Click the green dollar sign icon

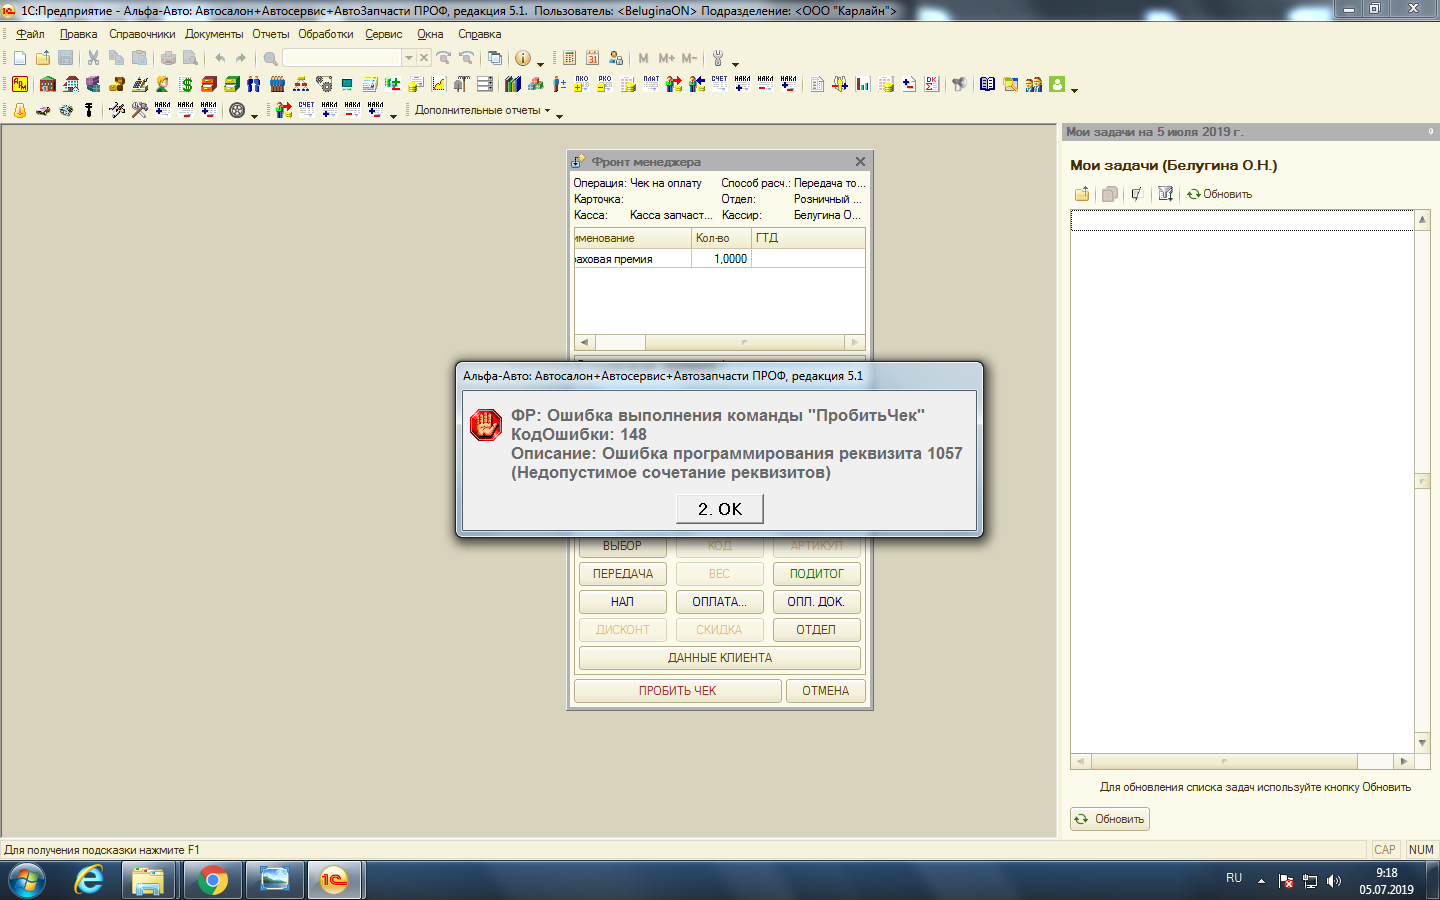coord(186,84)
